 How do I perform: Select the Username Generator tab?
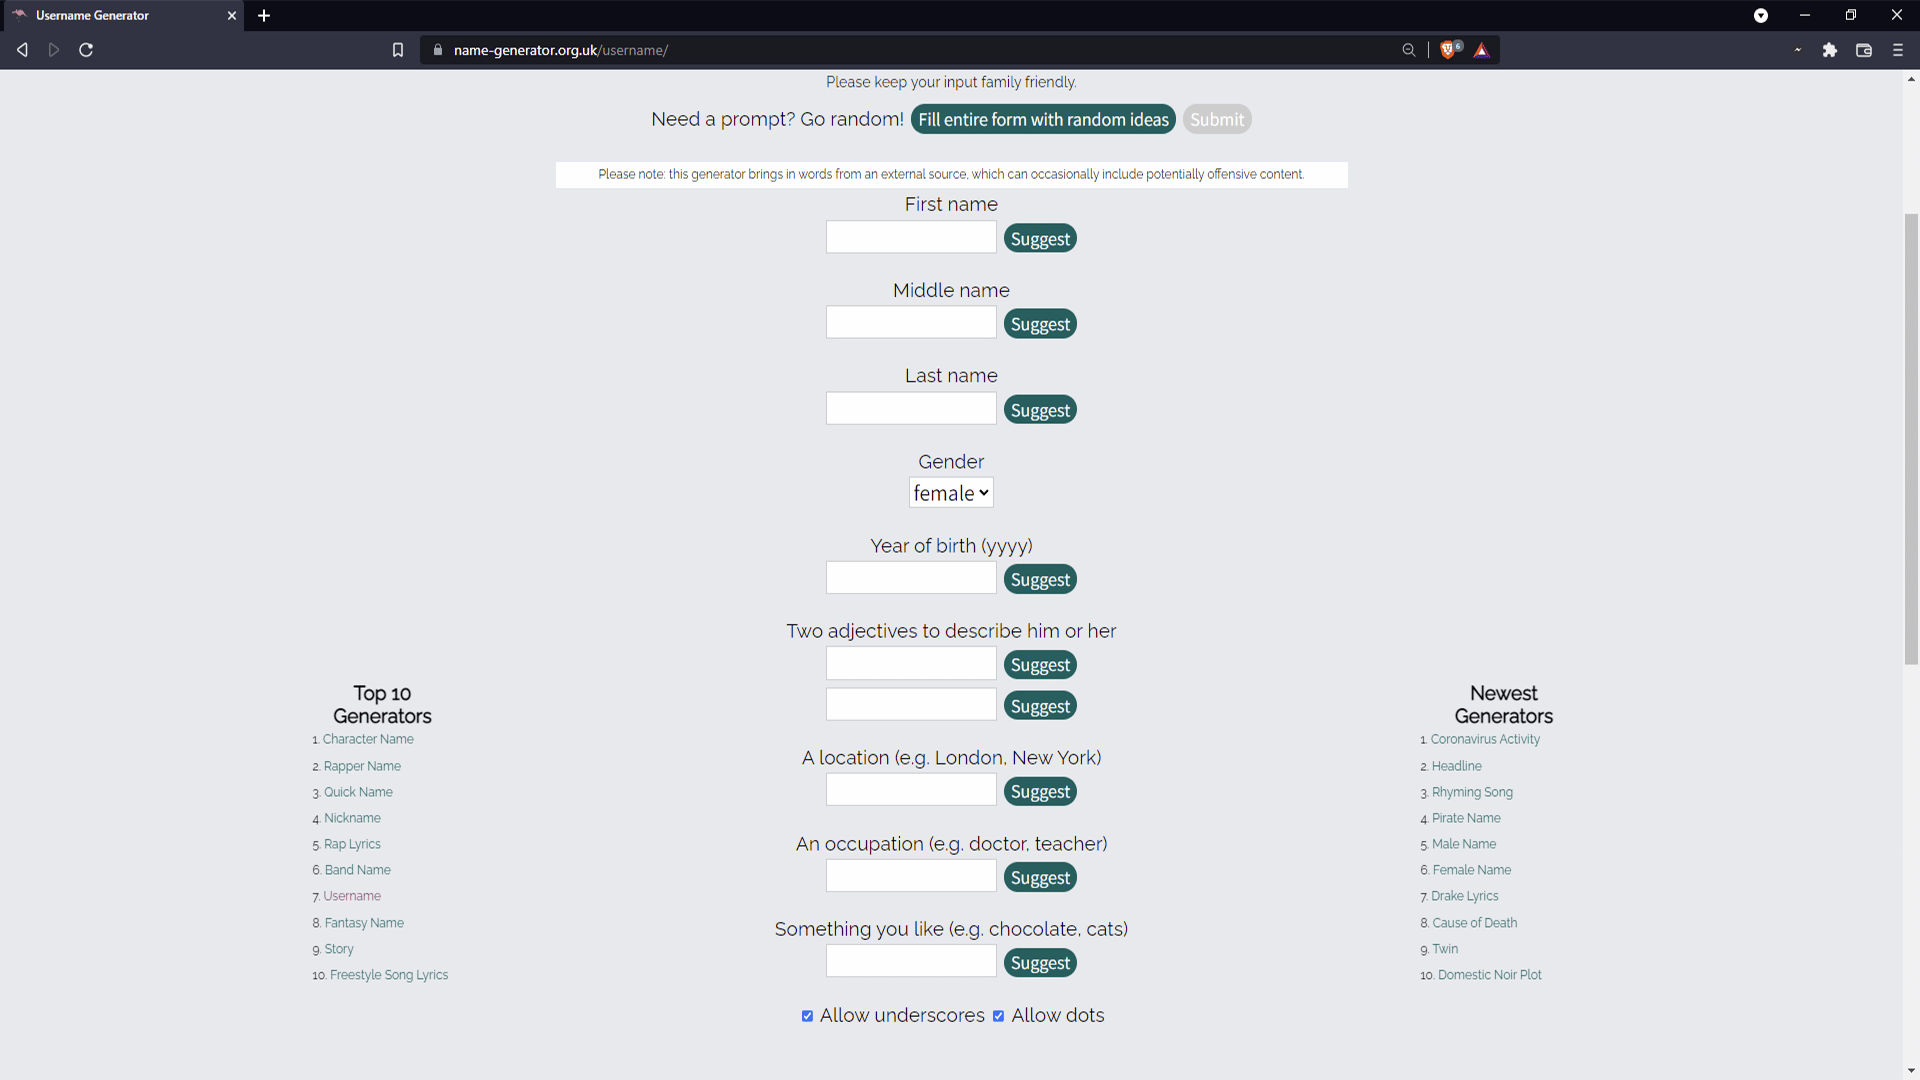pyautogui.click(x=122, y=16)
